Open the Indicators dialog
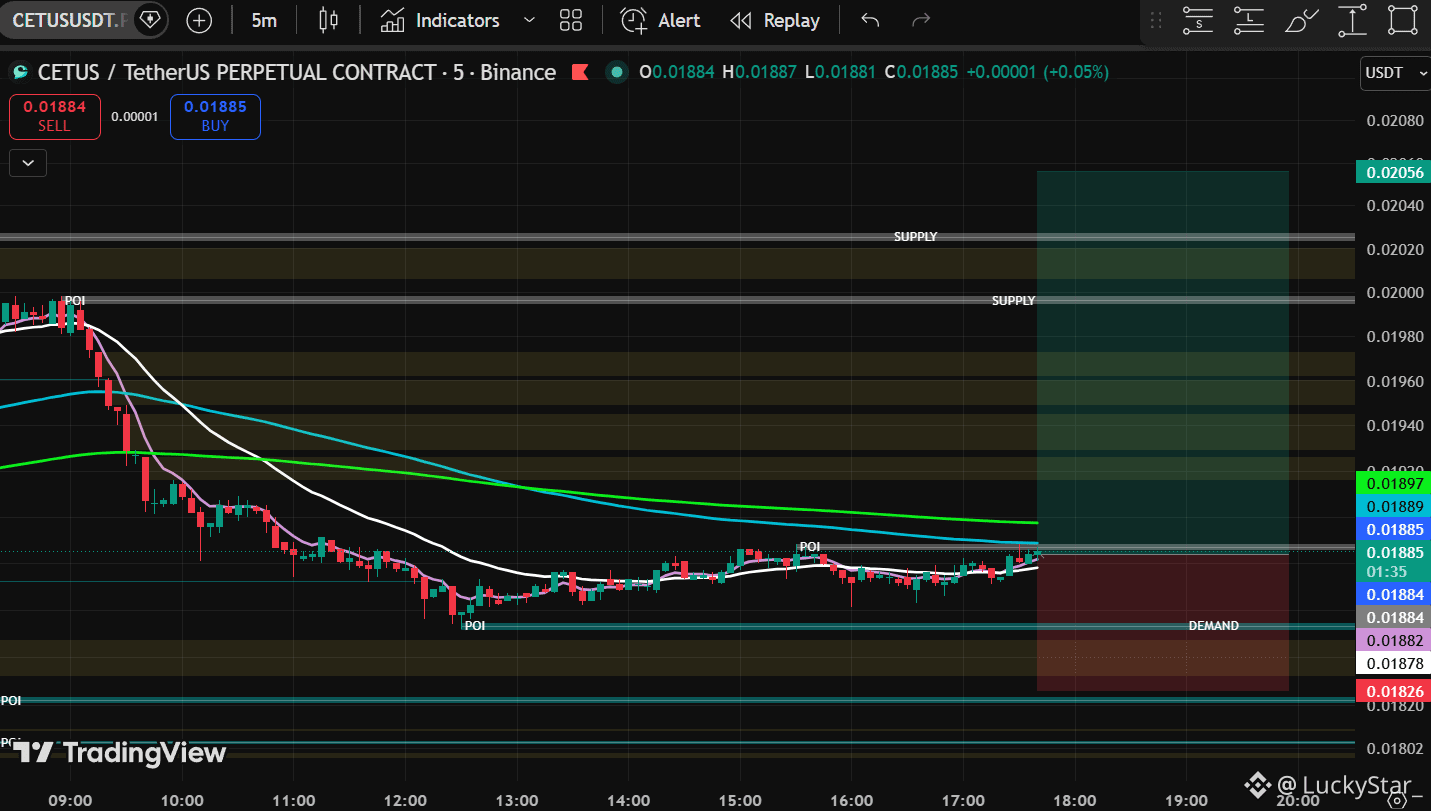Screen dimensions: 1431x811 (440, 20)
